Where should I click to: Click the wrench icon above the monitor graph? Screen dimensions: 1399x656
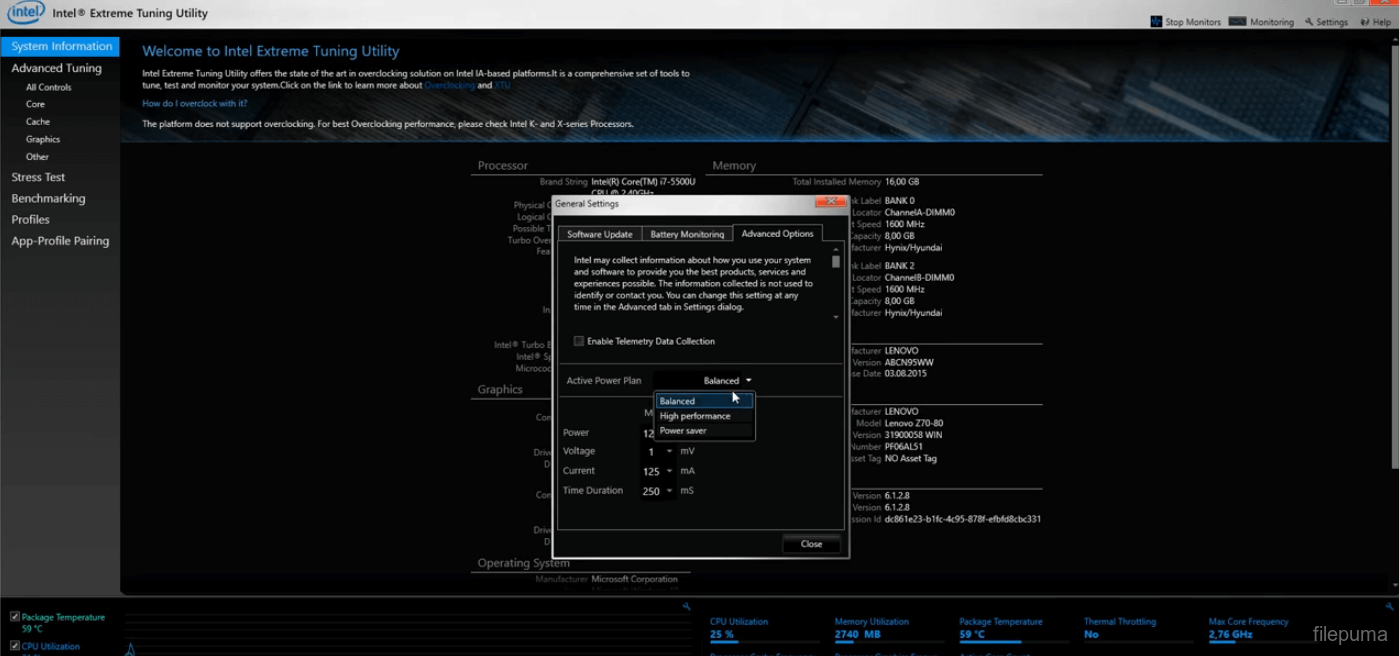click(x=686, y=607)
